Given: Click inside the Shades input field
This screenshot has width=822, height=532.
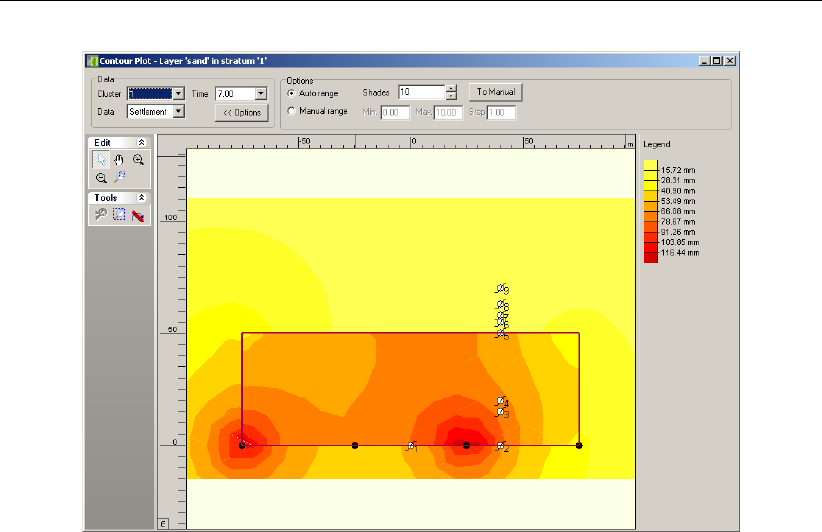Looking at the screenshot, I should coord(420,93).
